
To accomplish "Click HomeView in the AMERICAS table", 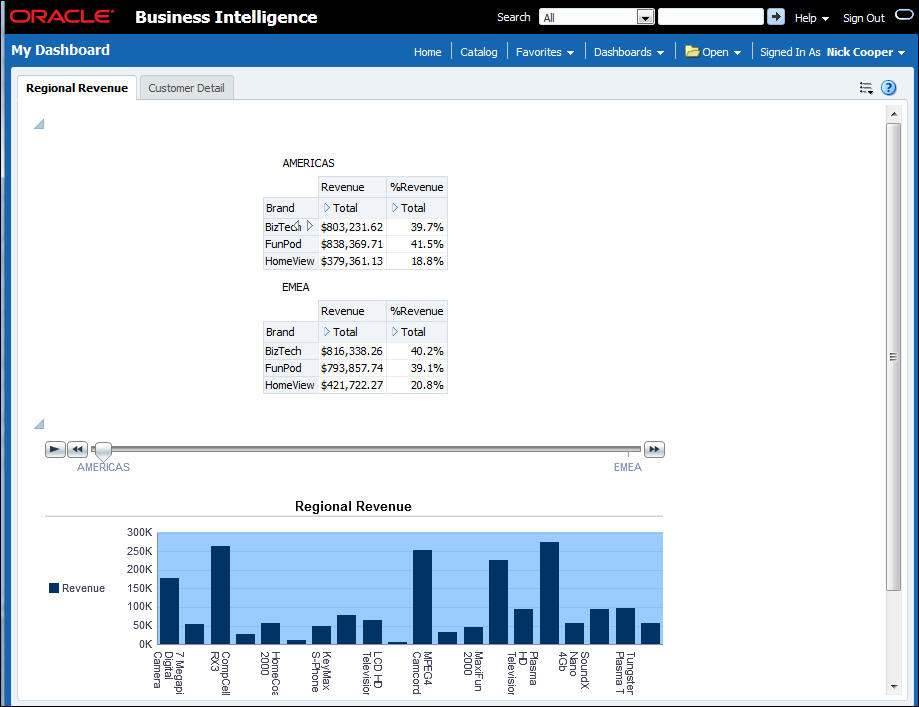I will click(290, 261).
